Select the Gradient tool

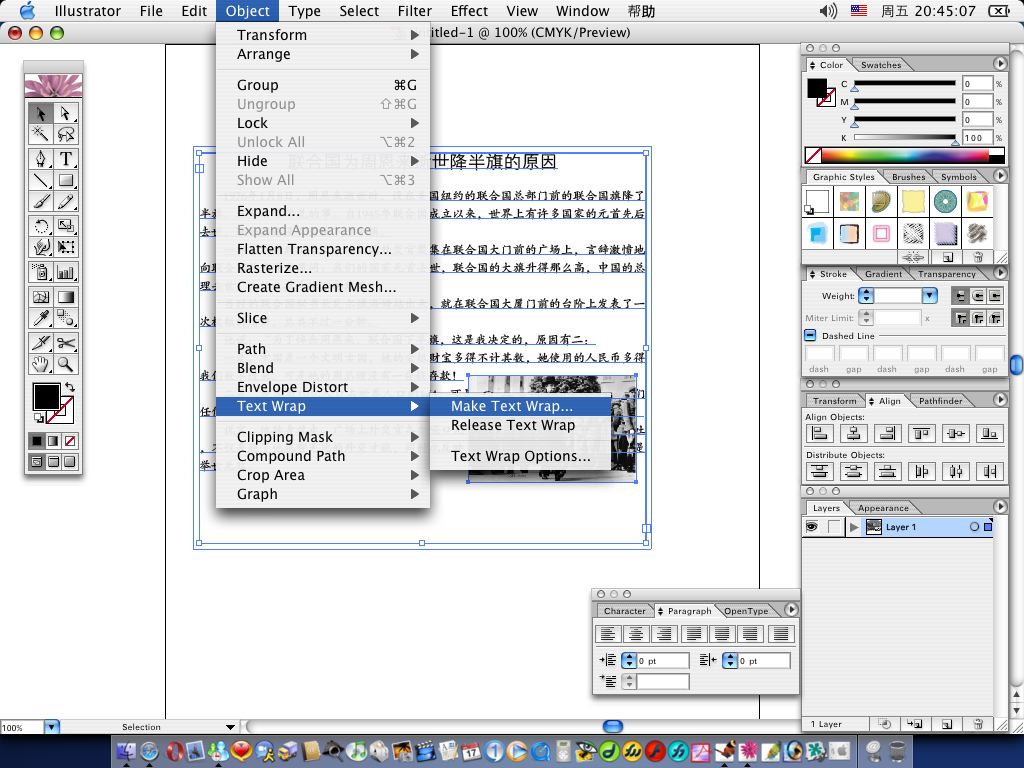[65, 296]
